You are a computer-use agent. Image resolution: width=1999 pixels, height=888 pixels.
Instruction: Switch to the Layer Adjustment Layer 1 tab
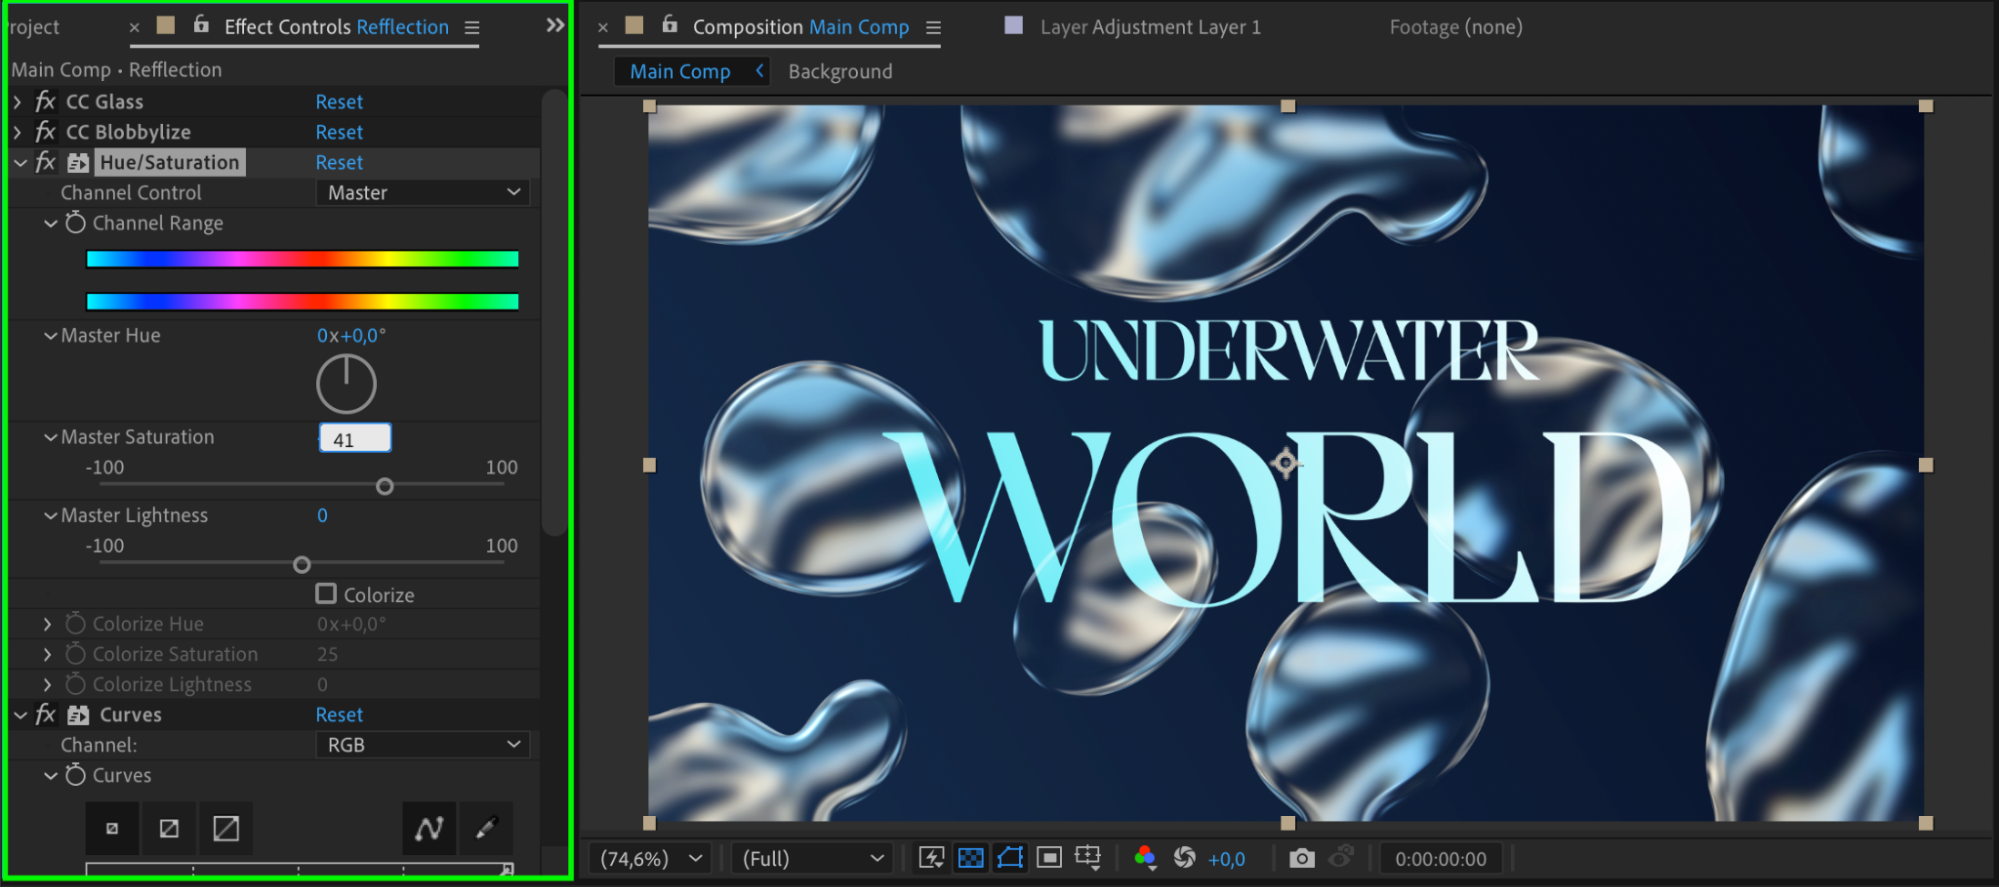click(x=1149, y=27)
